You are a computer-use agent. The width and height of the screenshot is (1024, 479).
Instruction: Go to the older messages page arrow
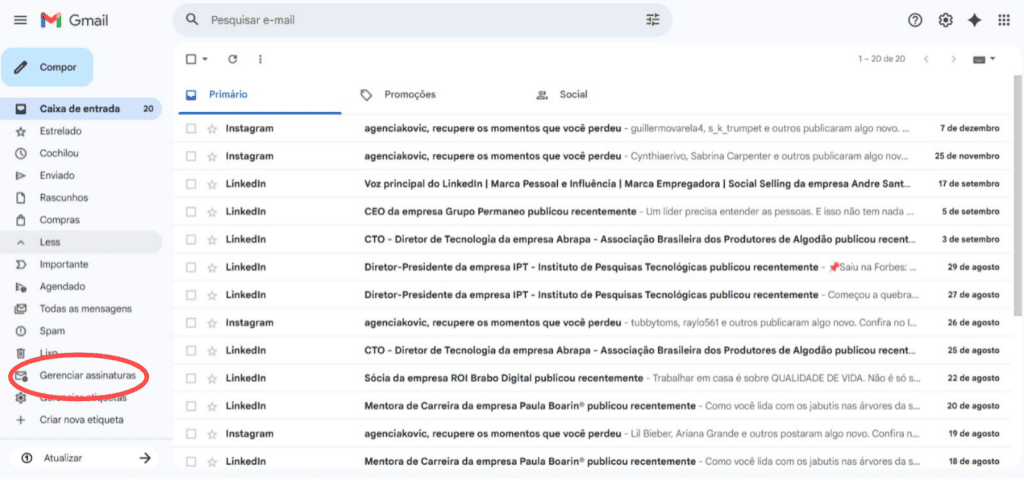tap(953, 59)
